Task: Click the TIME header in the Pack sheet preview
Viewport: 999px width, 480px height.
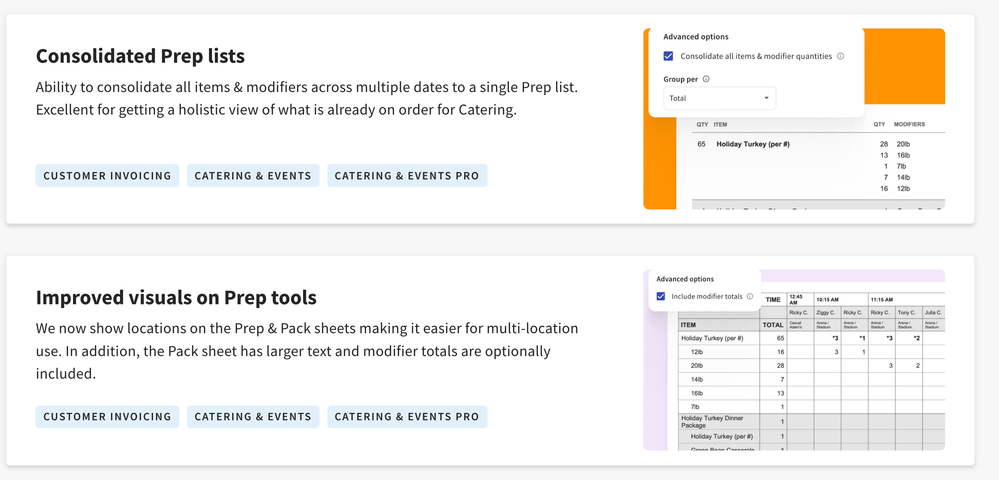Action: pos(773,299)
